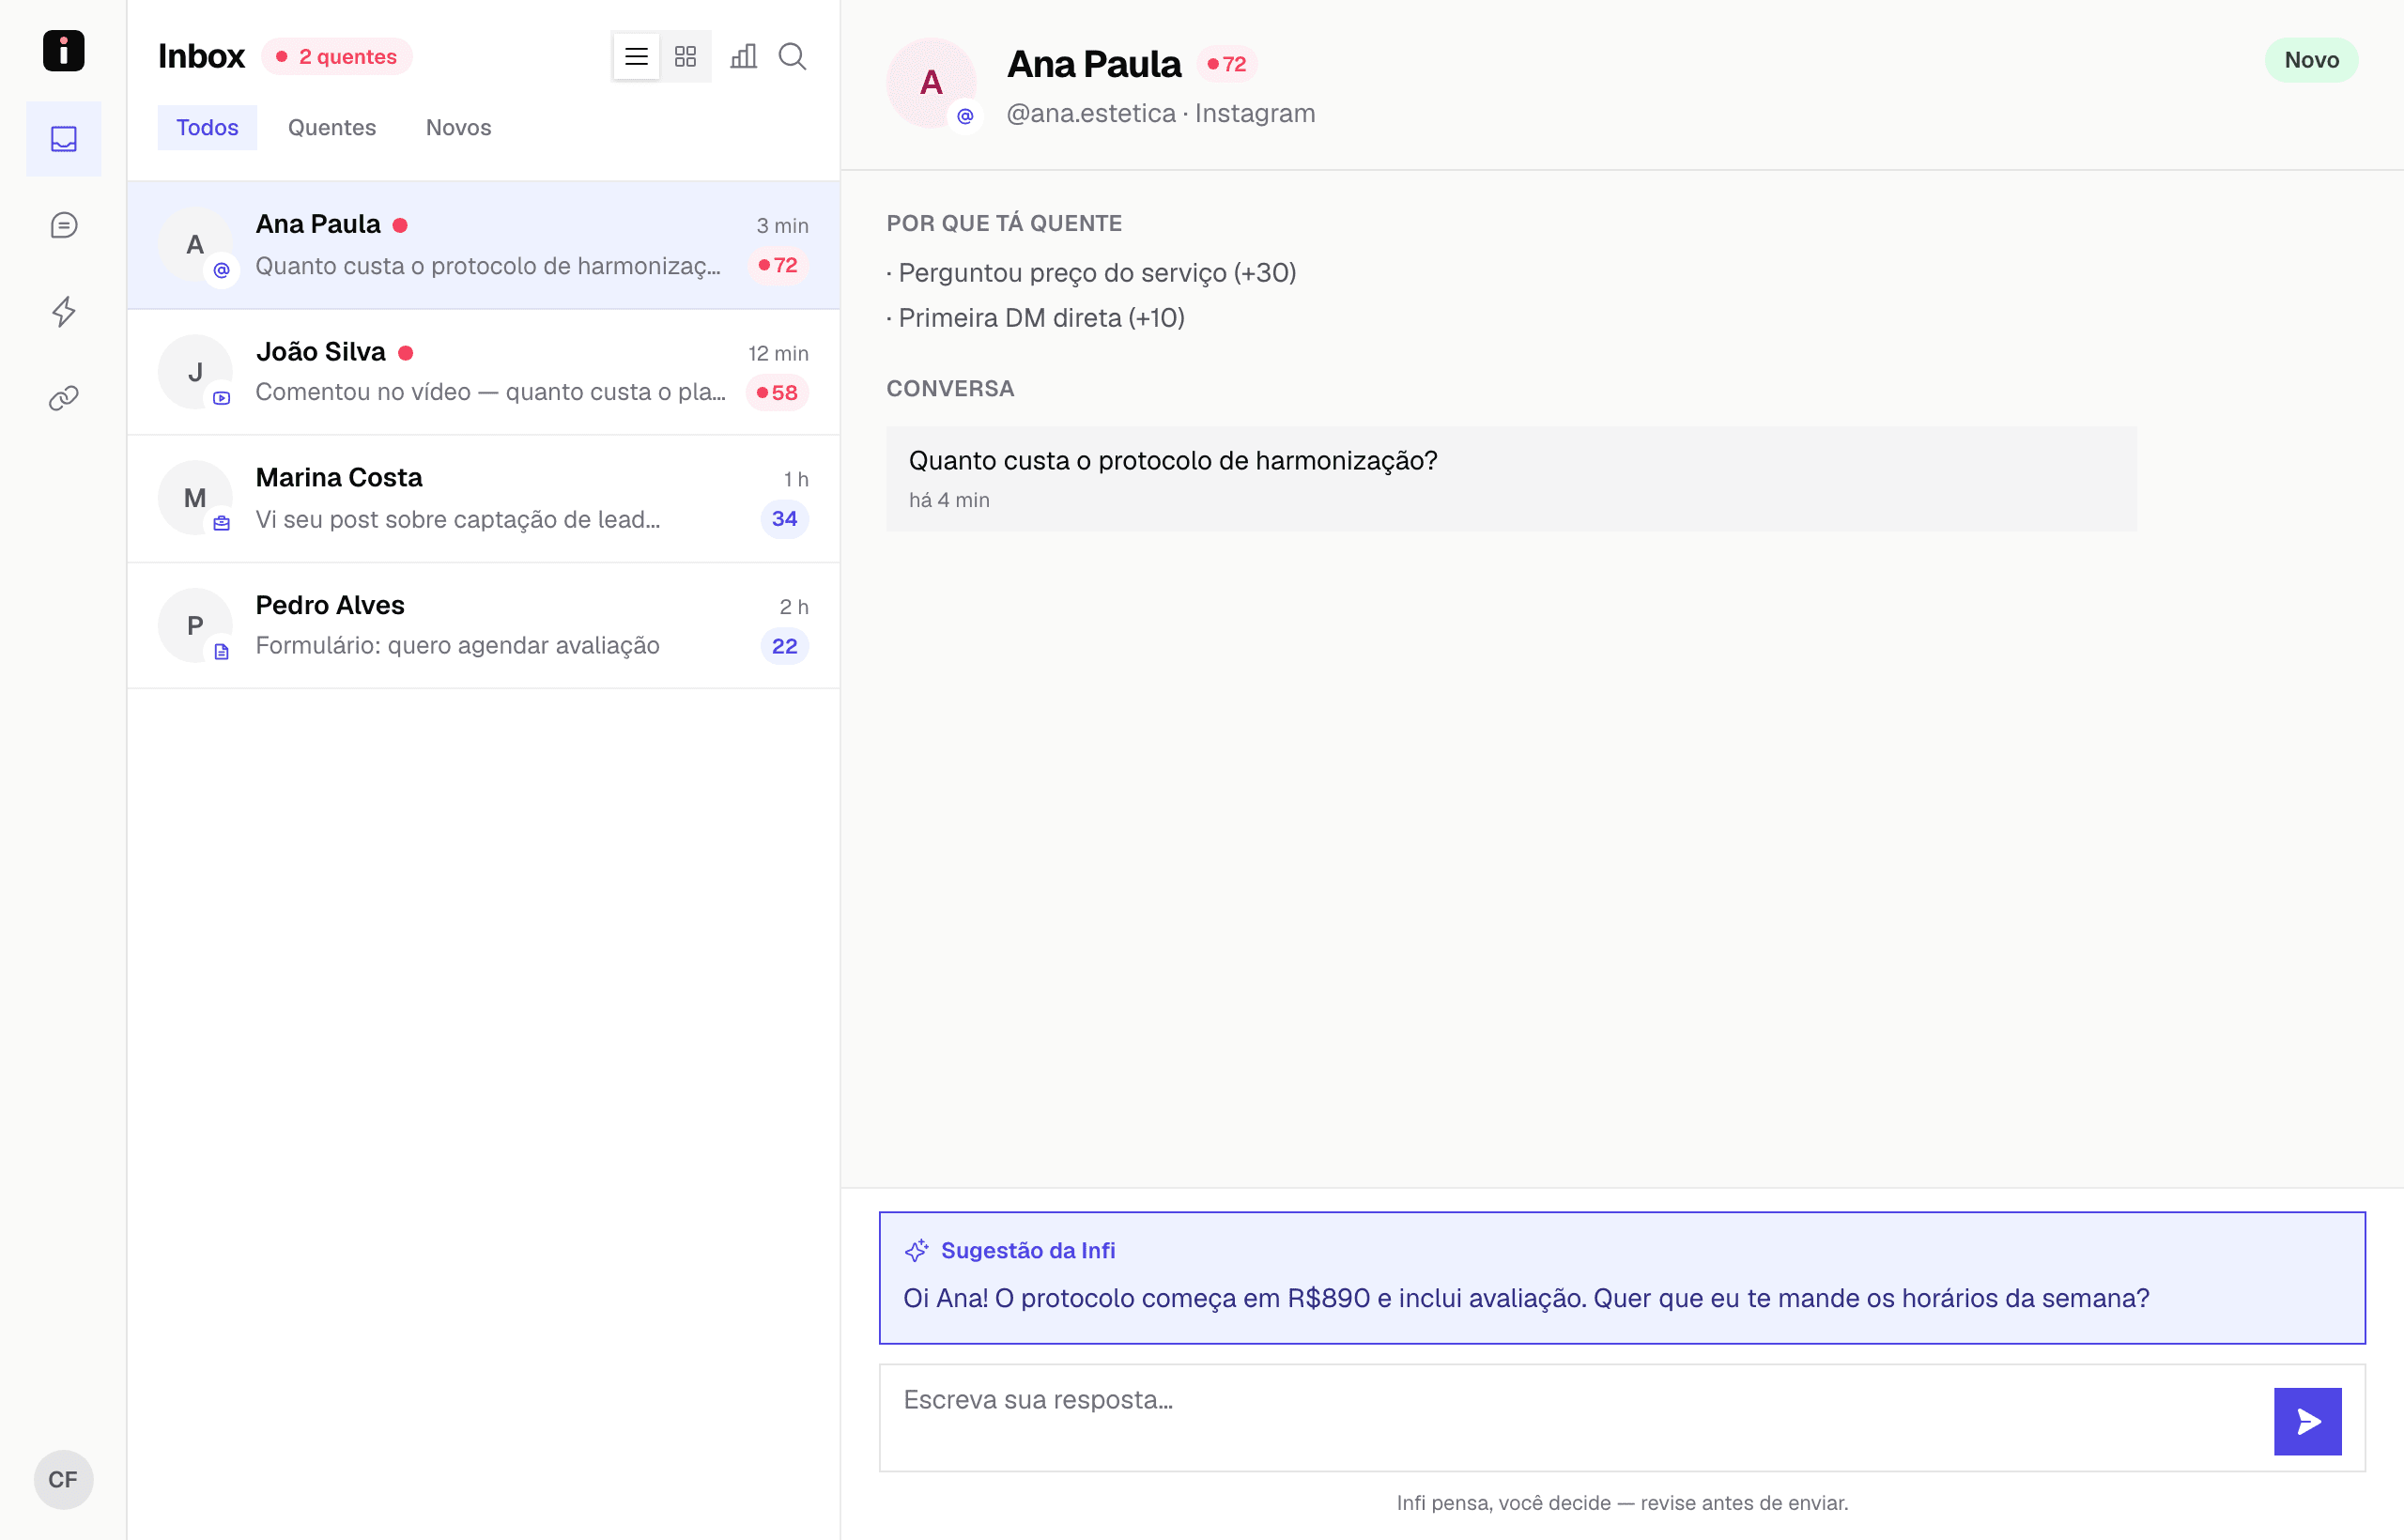Click the Novo status badge
Image resolution: width=2404 pixels, height=1540 pixels.
(2311, 60)
